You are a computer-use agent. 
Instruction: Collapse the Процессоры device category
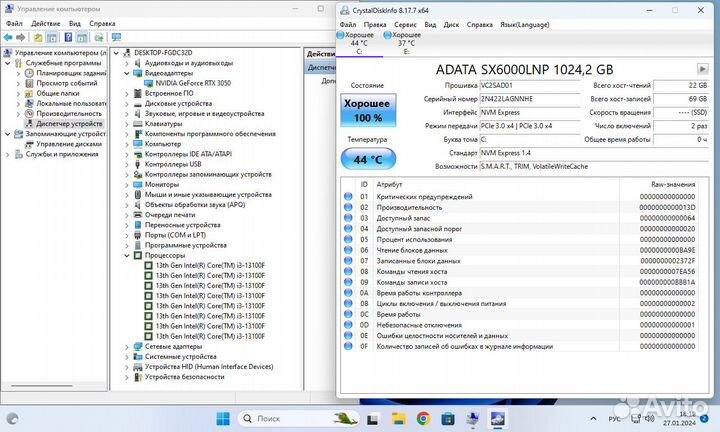(127, 255)
